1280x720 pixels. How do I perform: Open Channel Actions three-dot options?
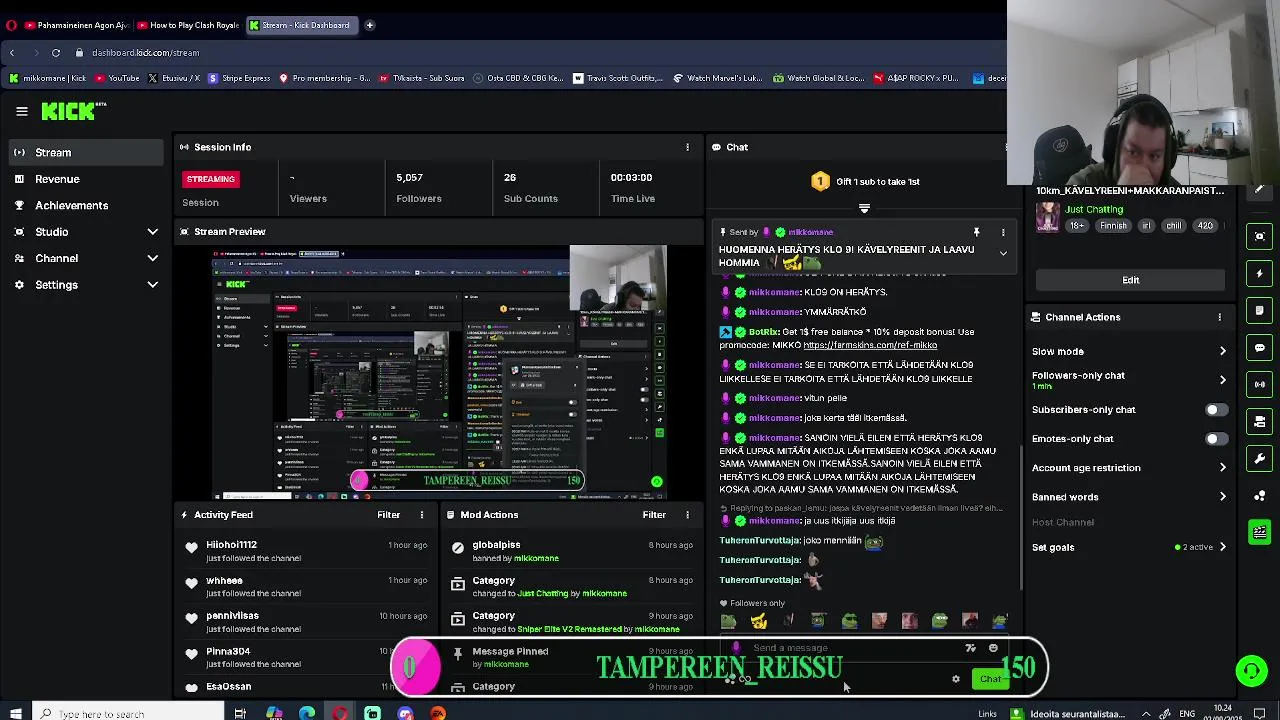pos(1219,317)
